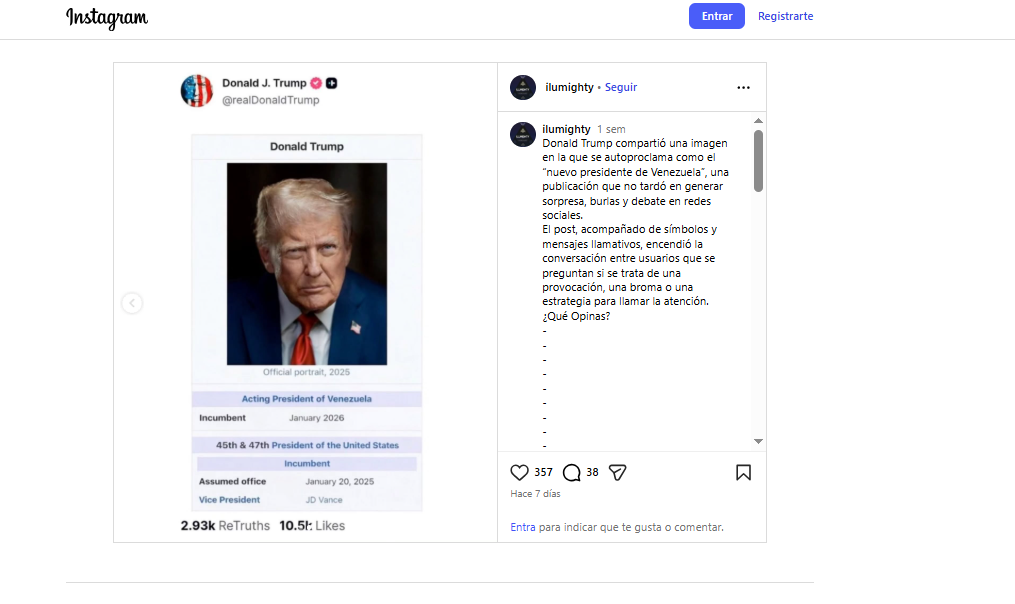Click ilumighty username in caption

tap(566, 129)
